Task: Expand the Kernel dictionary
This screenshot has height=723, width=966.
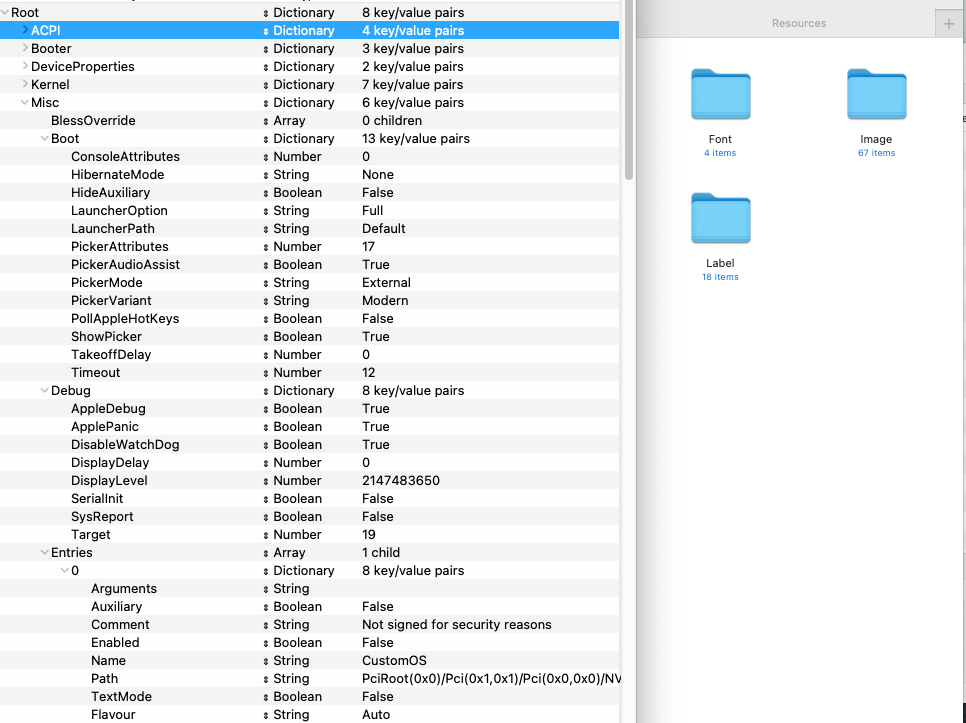Action: [25, 84]
